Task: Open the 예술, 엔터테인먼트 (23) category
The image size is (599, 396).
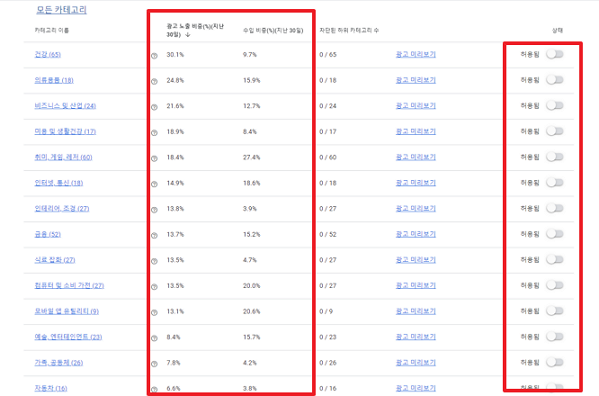Action: click(68, 337)
